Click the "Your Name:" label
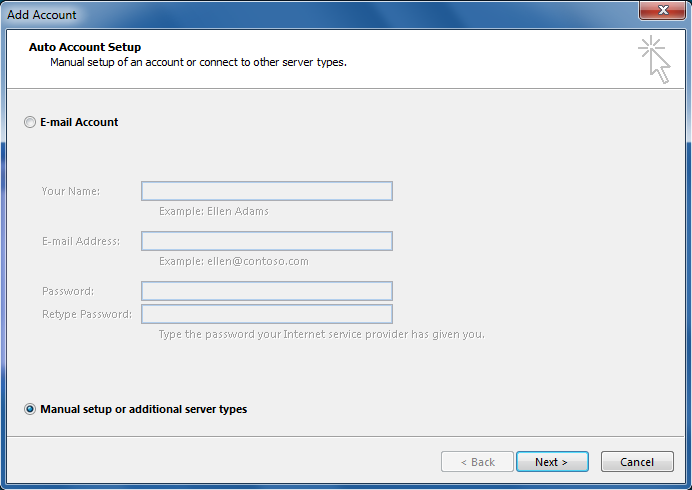The image size is (692, 490). (x=71, y=191)
